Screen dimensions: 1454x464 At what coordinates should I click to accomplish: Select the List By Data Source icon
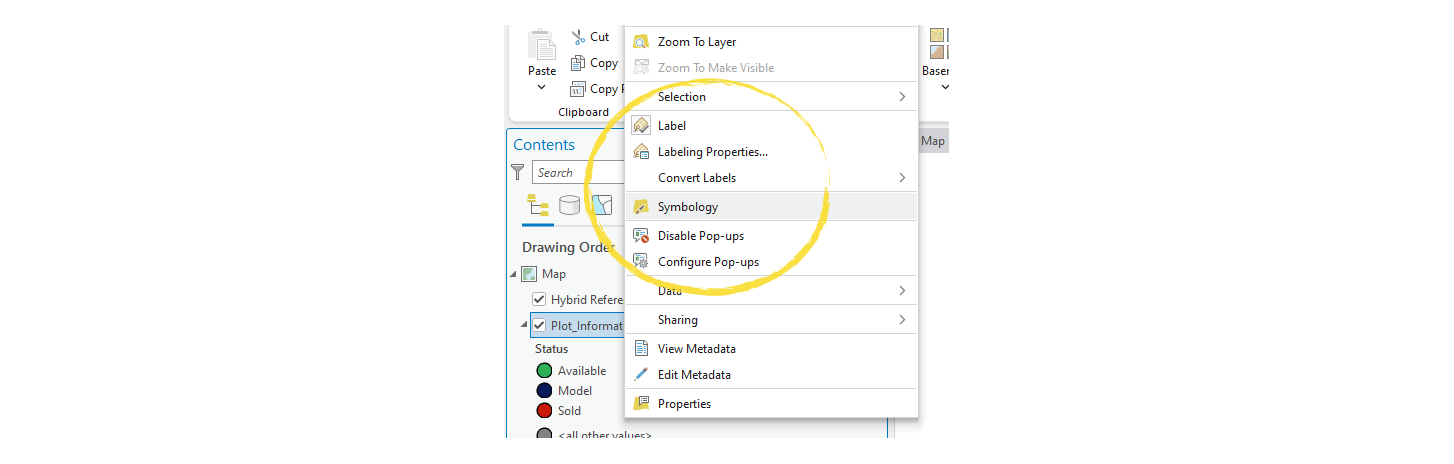[569, 205]
